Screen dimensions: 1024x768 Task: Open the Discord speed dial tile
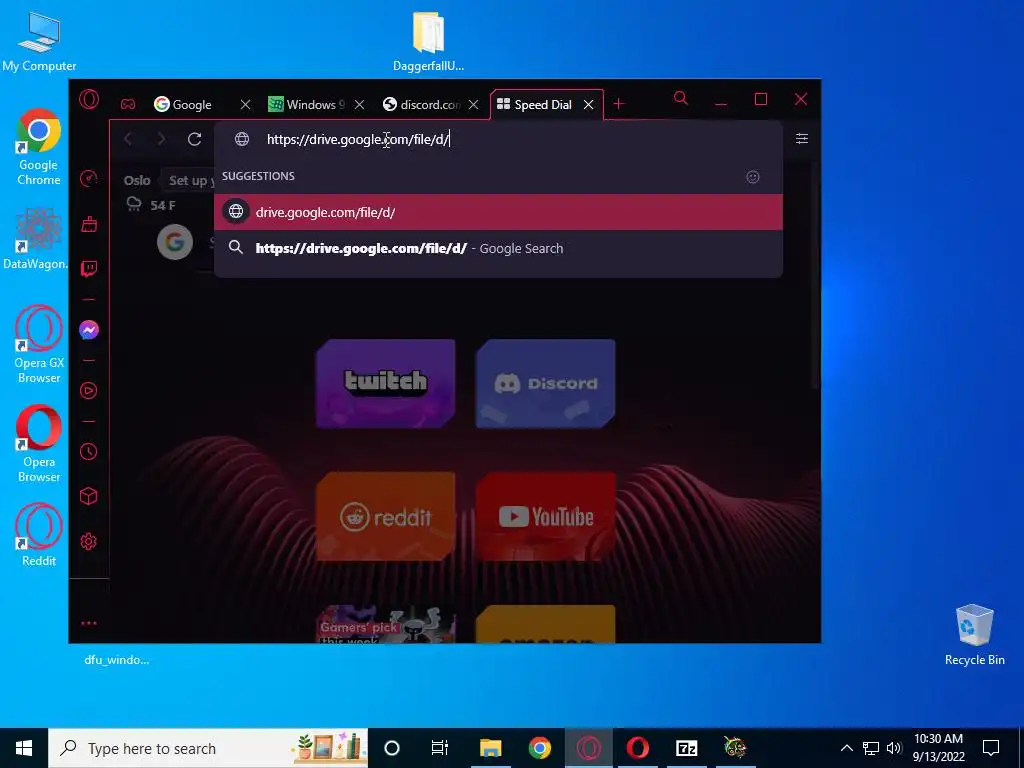click(545, 383)
